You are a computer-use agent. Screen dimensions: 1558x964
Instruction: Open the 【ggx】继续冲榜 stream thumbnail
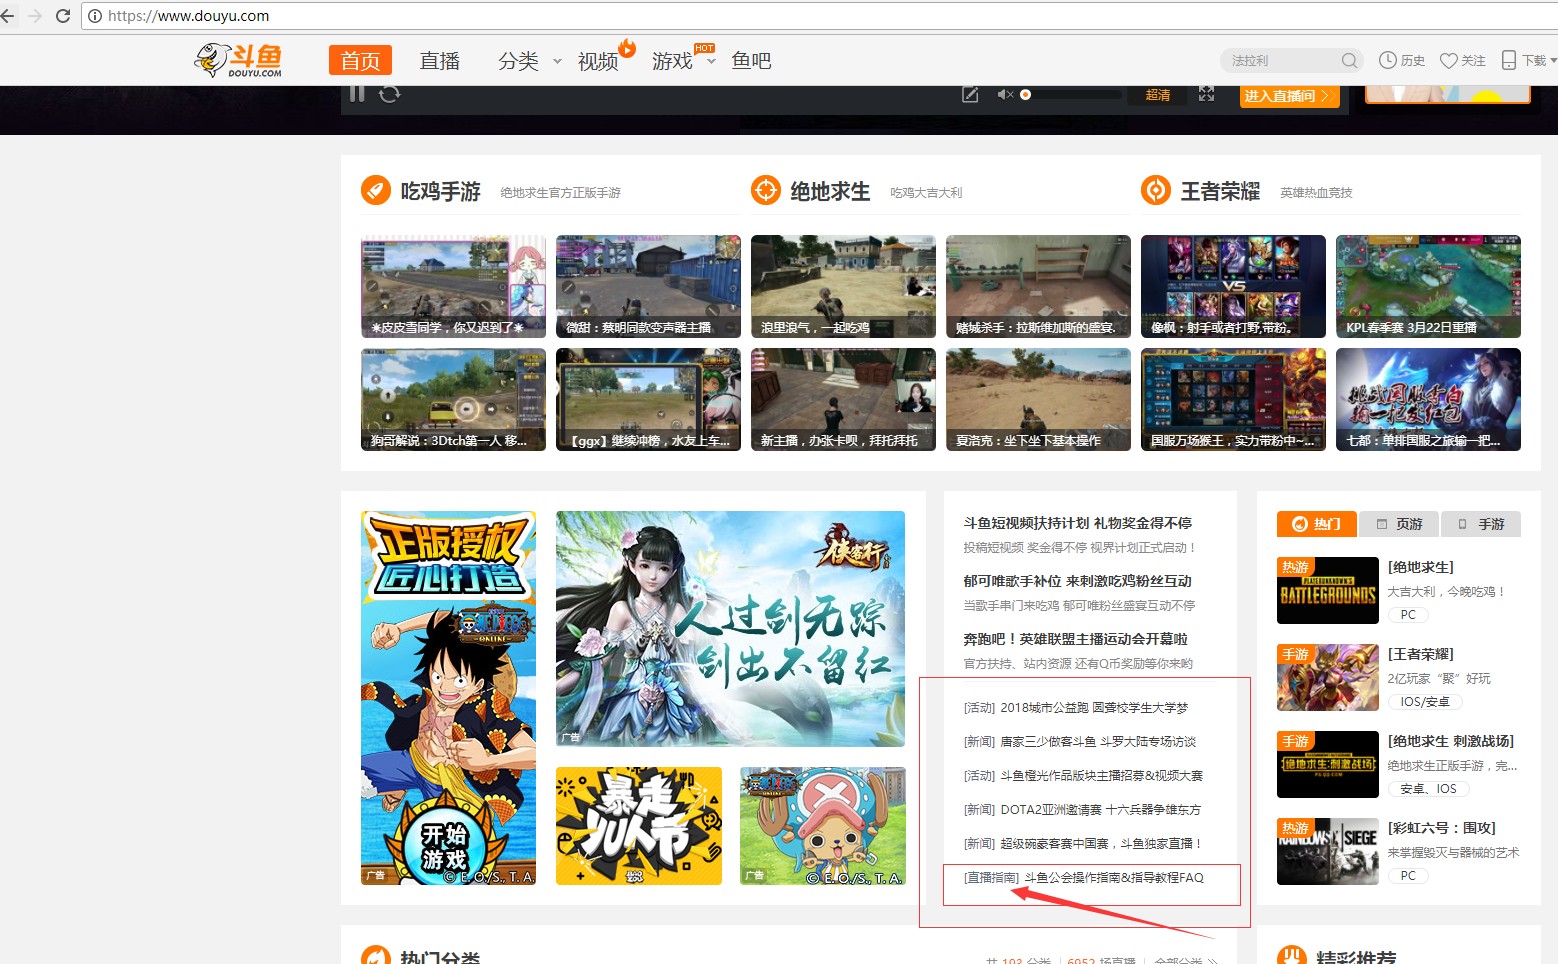coord(648,399)
